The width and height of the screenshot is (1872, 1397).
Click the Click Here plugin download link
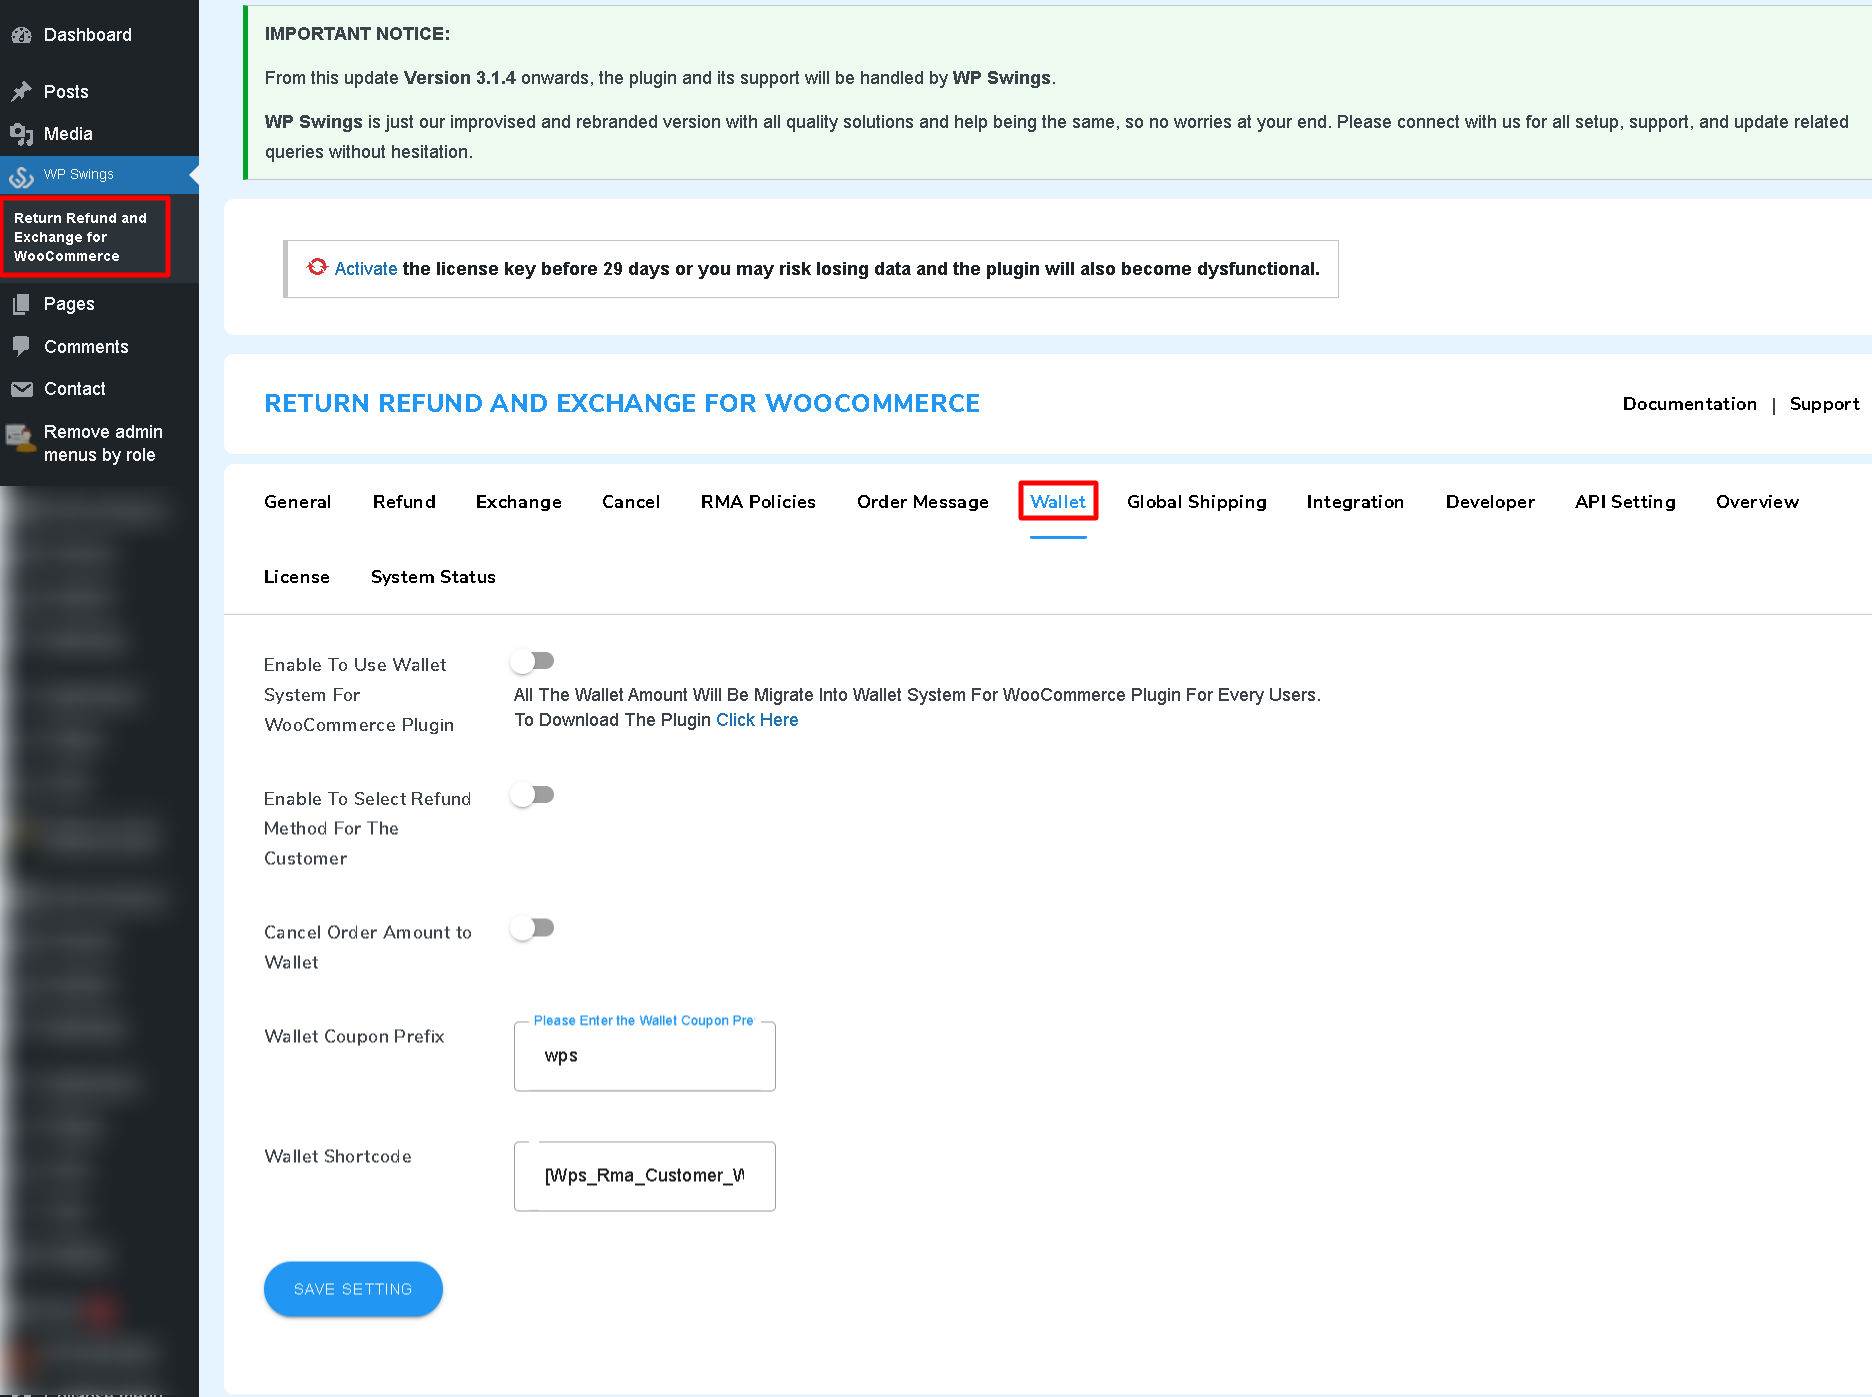pyautogui.click(x=757, y=720)
